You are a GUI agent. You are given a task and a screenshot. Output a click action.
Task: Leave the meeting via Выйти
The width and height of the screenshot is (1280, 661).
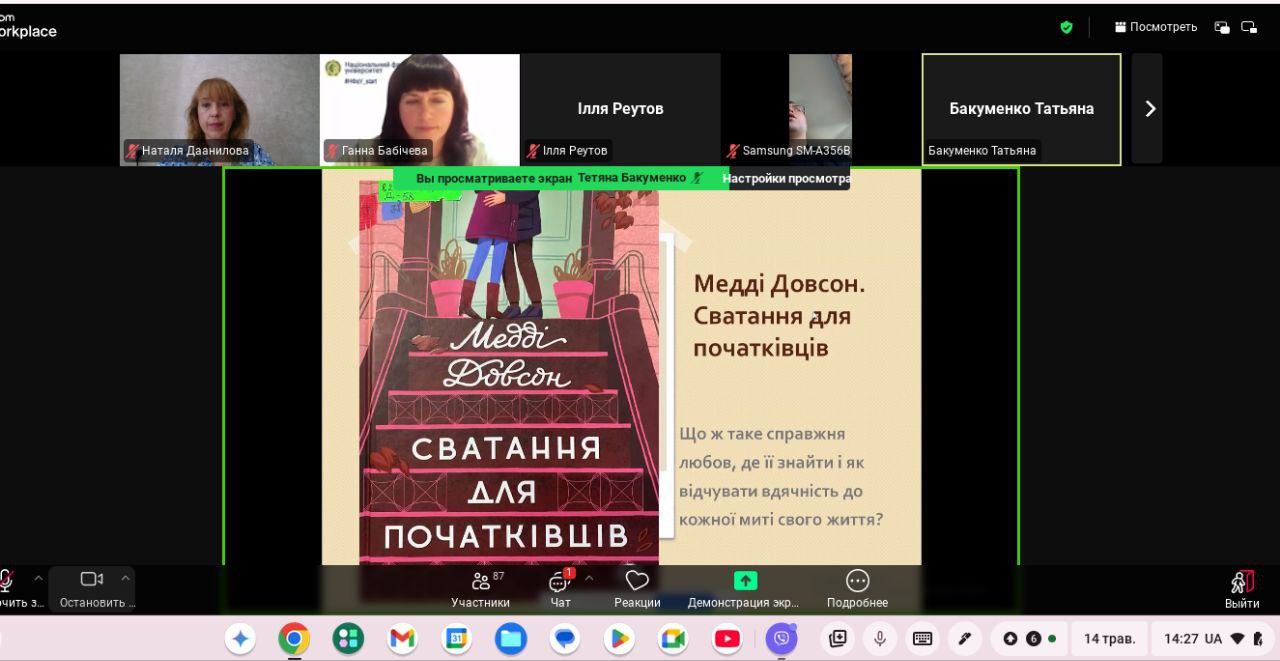1242,589
